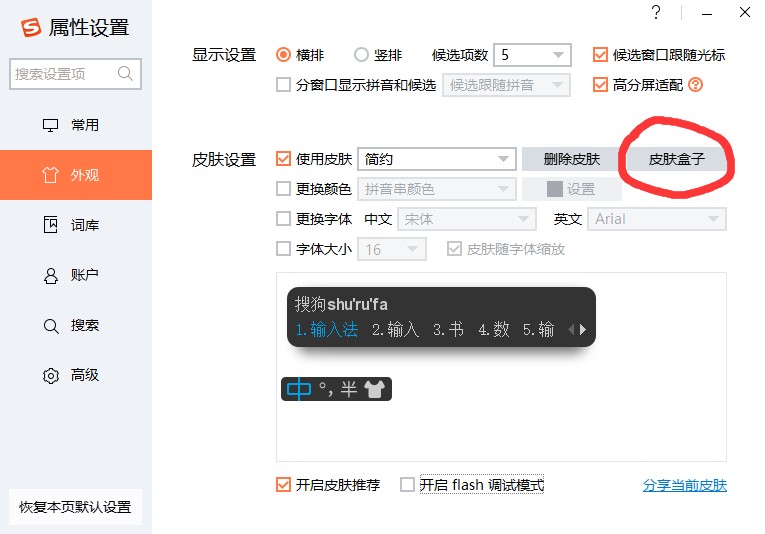Click the color 设置 button
The height and width of the screenshot is (534, 765).
point(572,189)
